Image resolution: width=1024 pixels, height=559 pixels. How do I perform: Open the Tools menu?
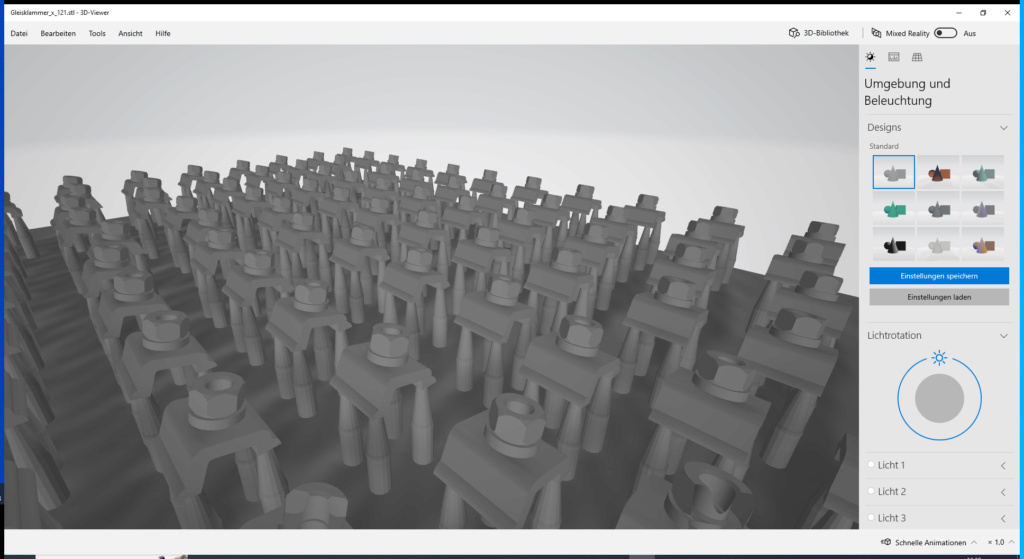[x=97, y=33]
